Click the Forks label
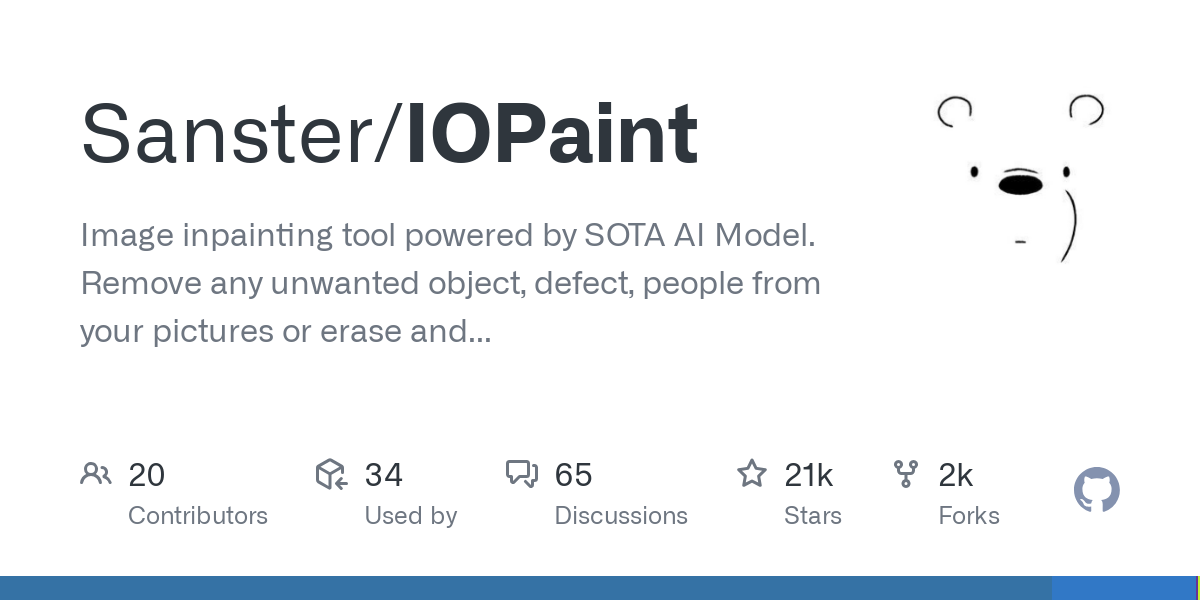 tap(969, 516)
